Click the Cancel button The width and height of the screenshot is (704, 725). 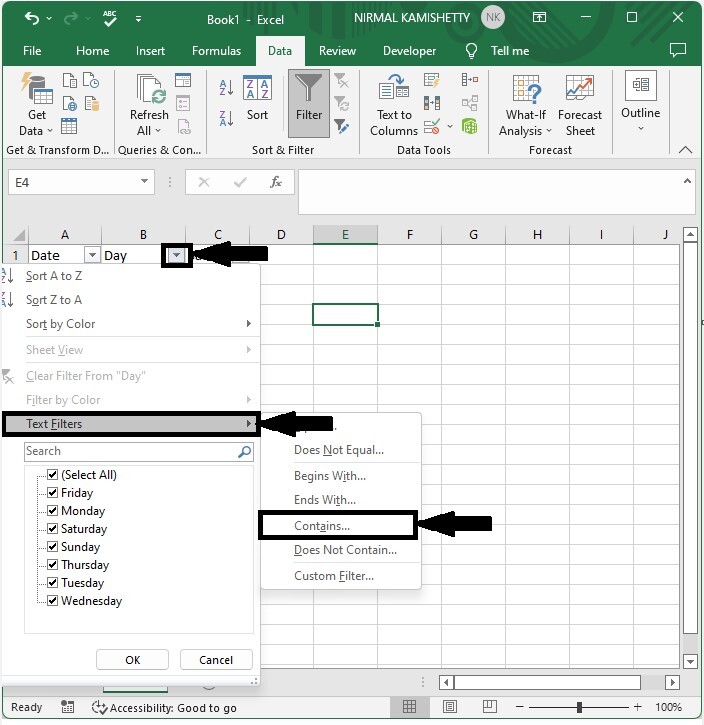(x=216, y=659)
